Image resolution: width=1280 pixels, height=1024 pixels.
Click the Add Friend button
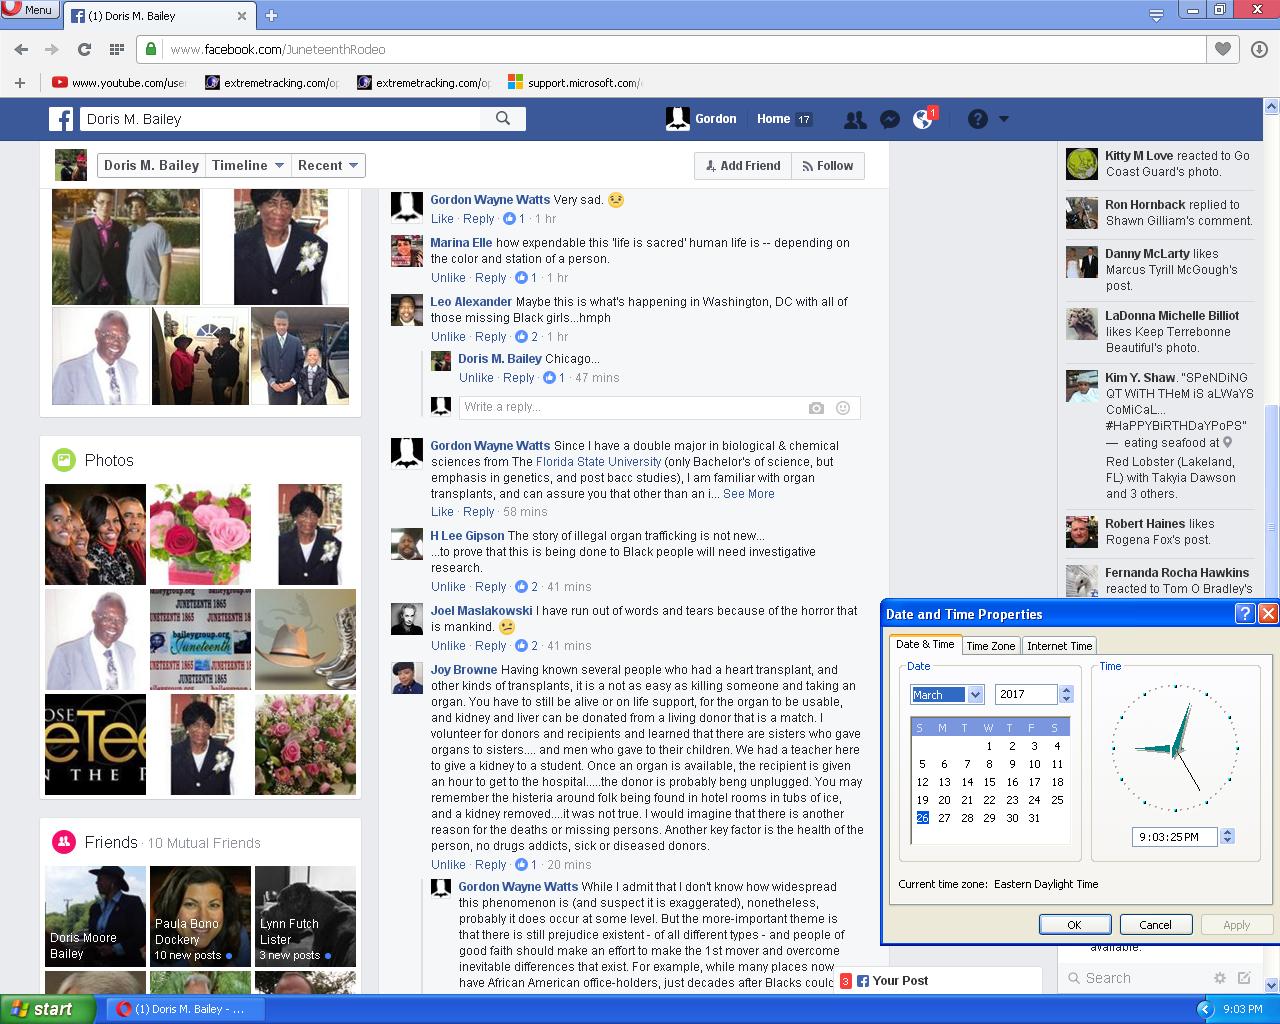click(x=743, y=166)
